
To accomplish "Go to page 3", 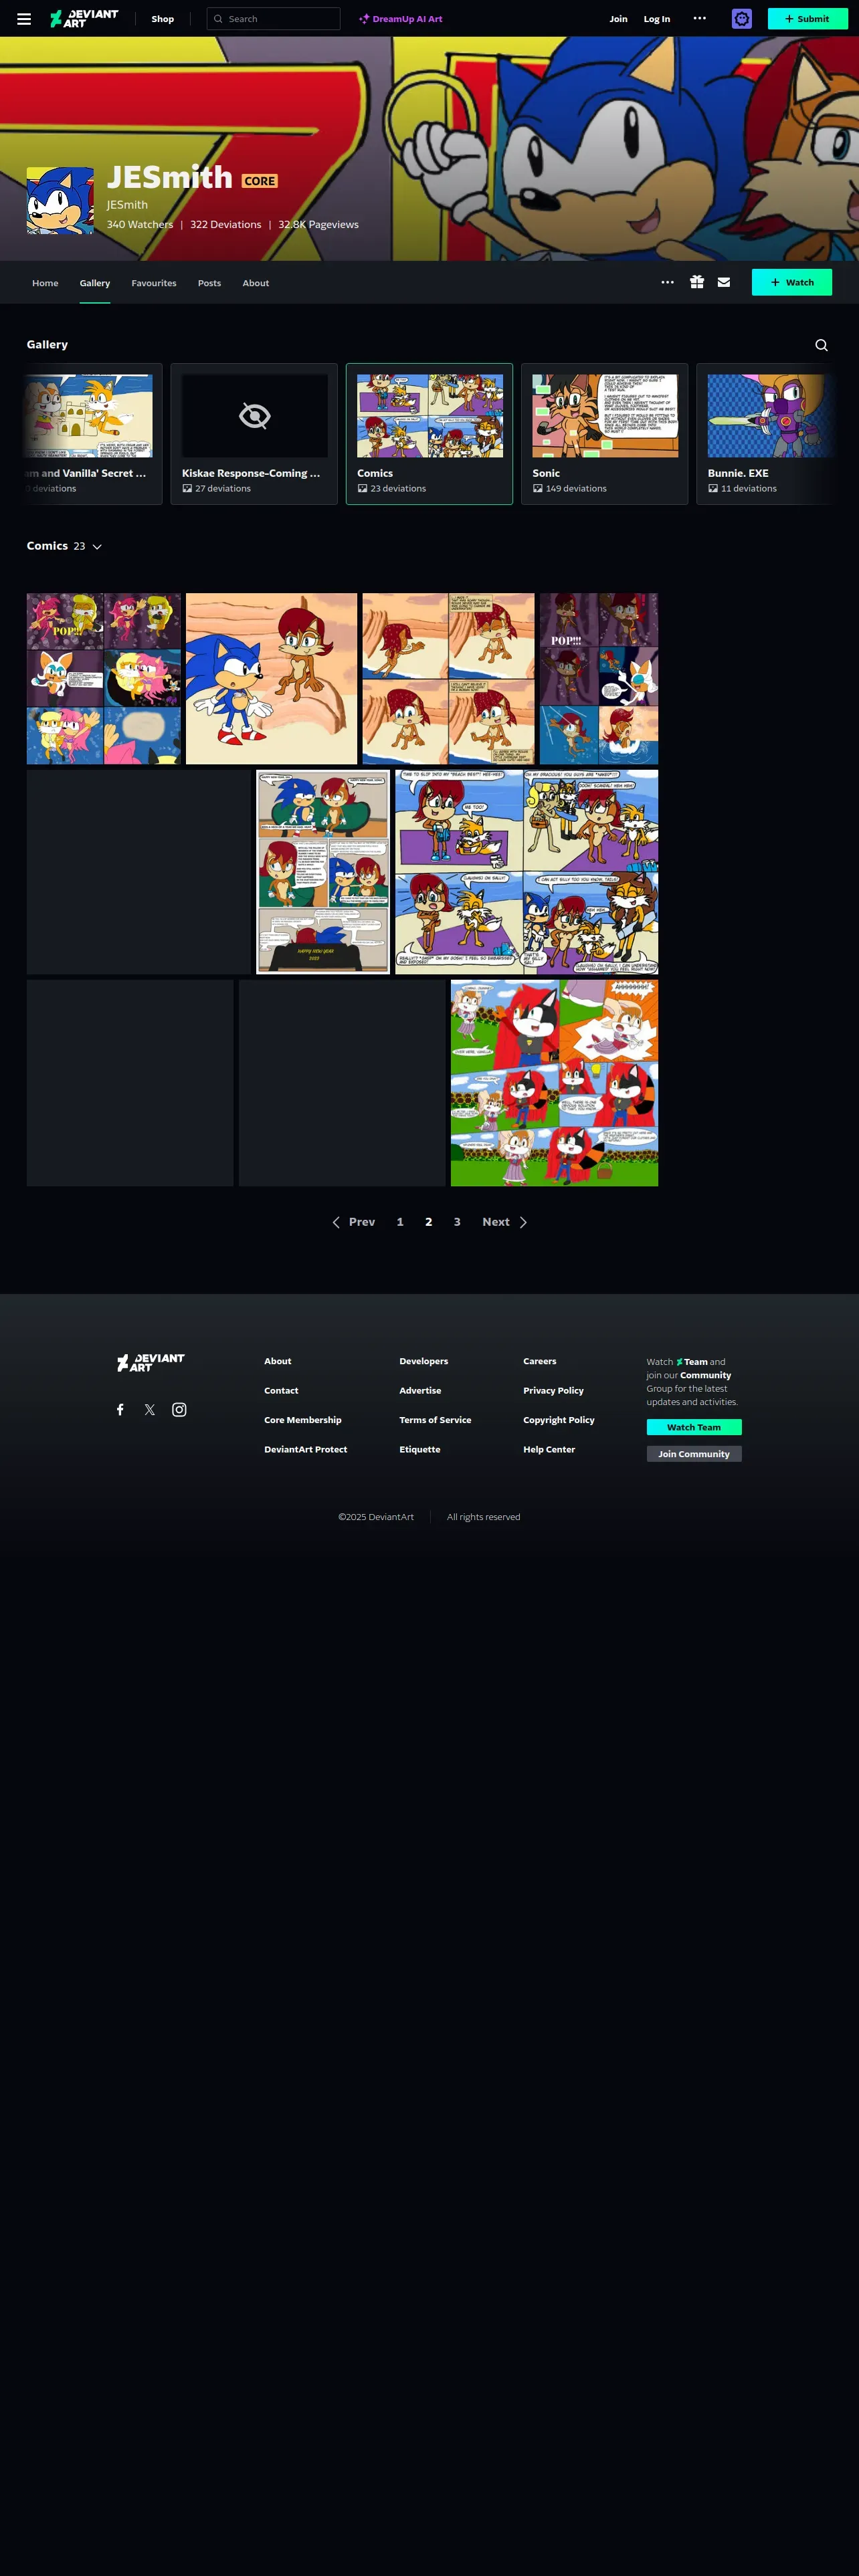I will click(x=457, y=1222).
